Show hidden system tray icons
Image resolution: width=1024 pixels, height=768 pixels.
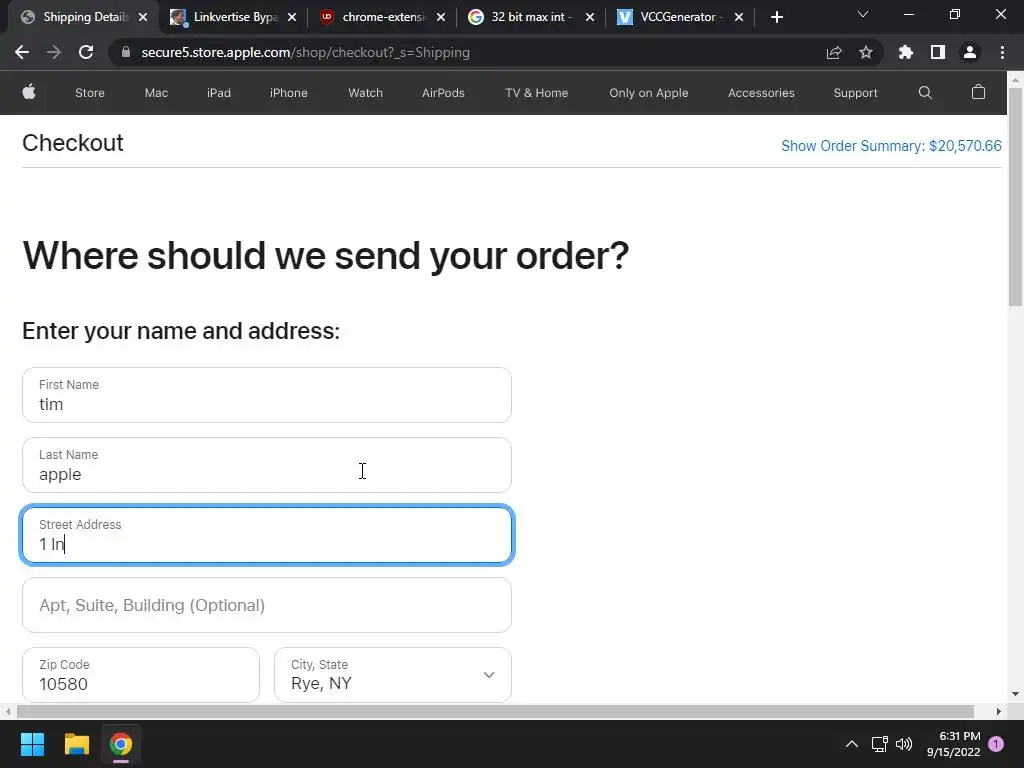pos(852,744)
